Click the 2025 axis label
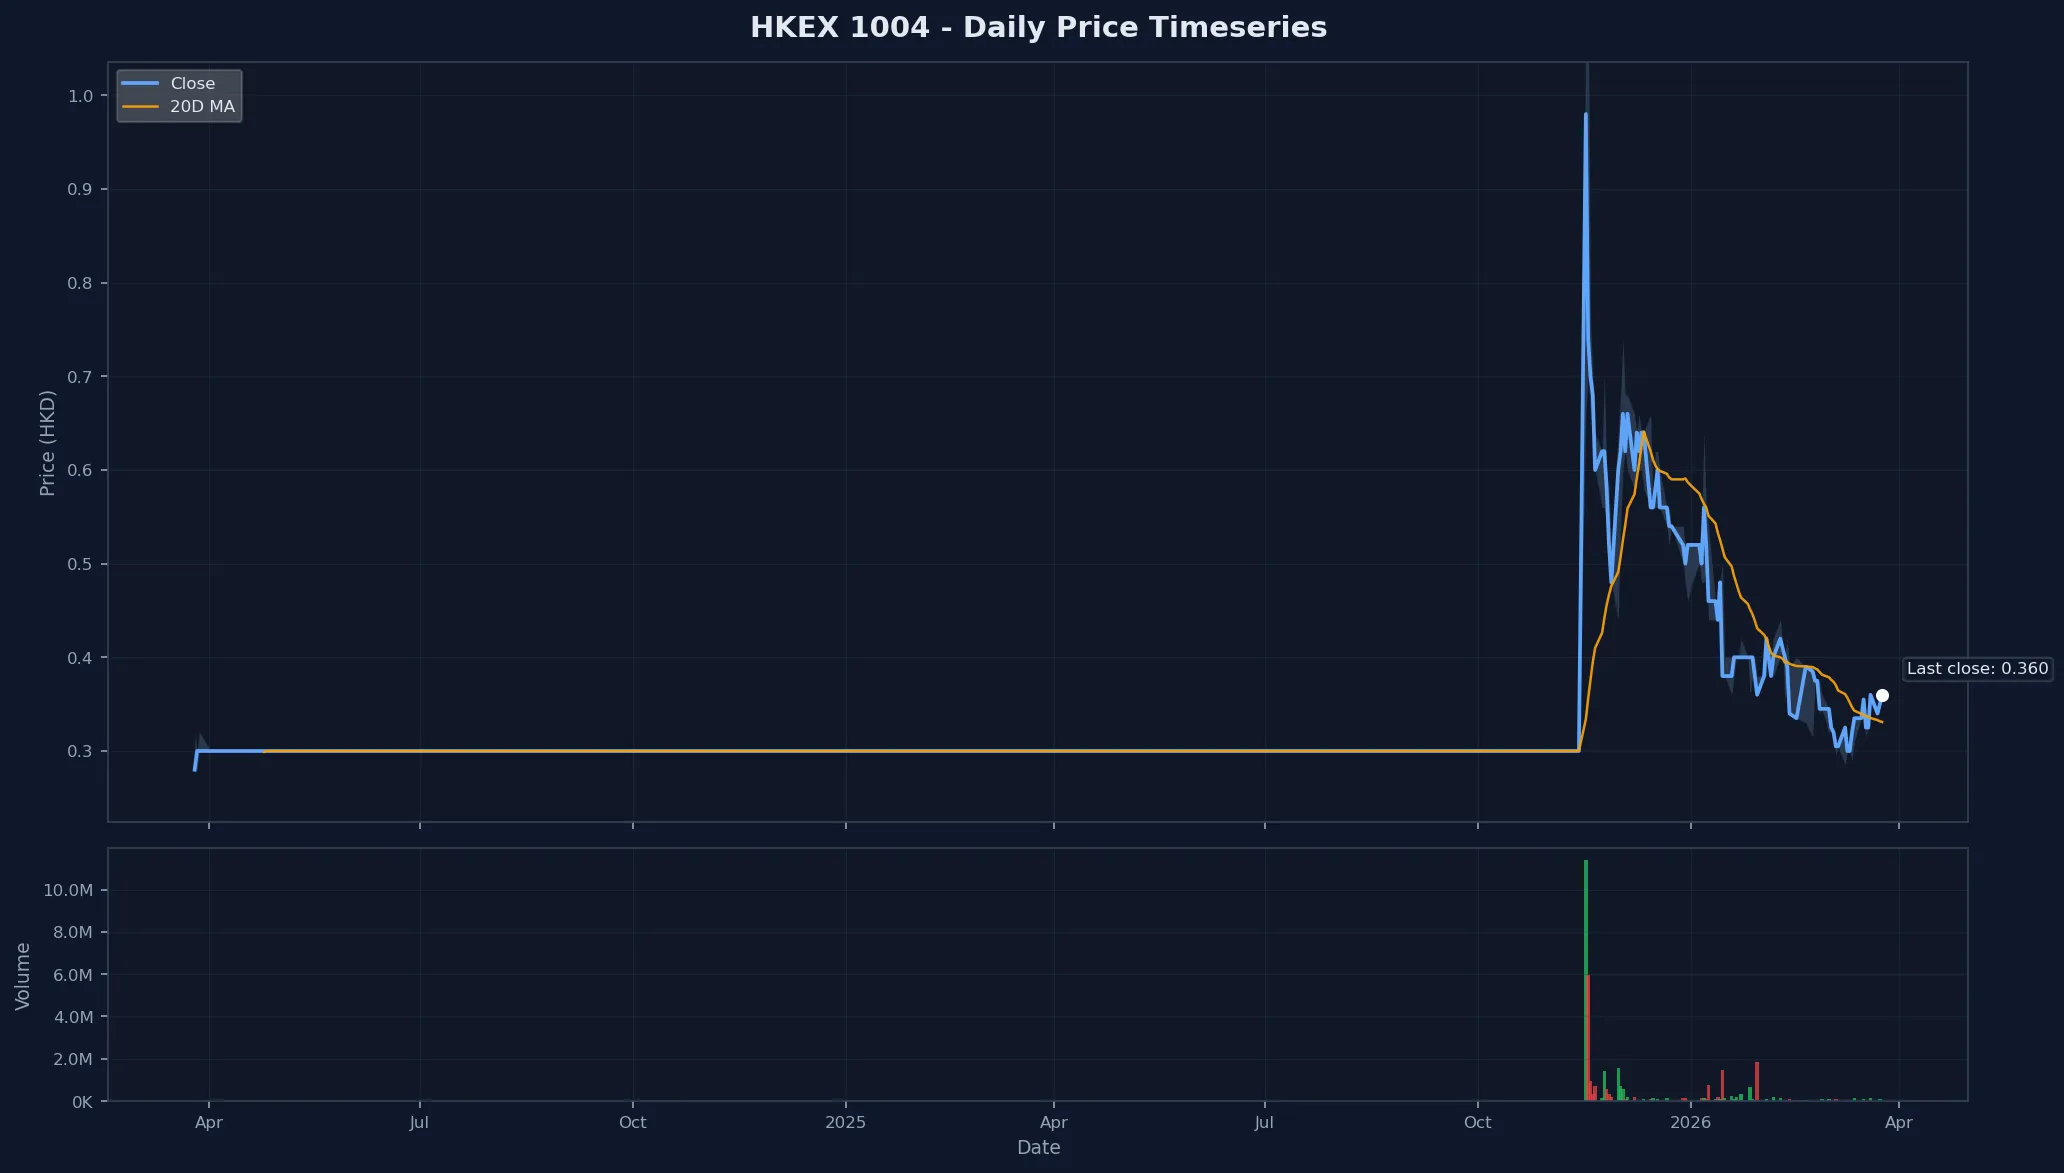The height and width of the screenshot is (1173, 2064). (x=847, y=1122)
